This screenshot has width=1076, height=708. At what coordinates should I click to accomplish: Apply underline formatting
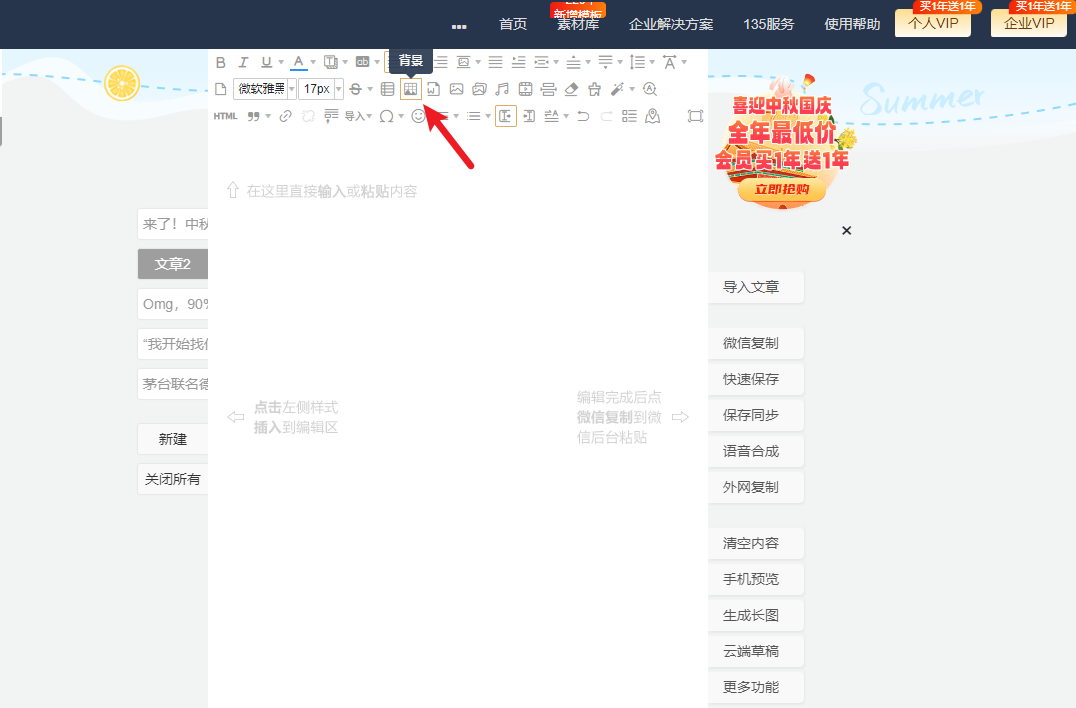(x=266, y=62)
